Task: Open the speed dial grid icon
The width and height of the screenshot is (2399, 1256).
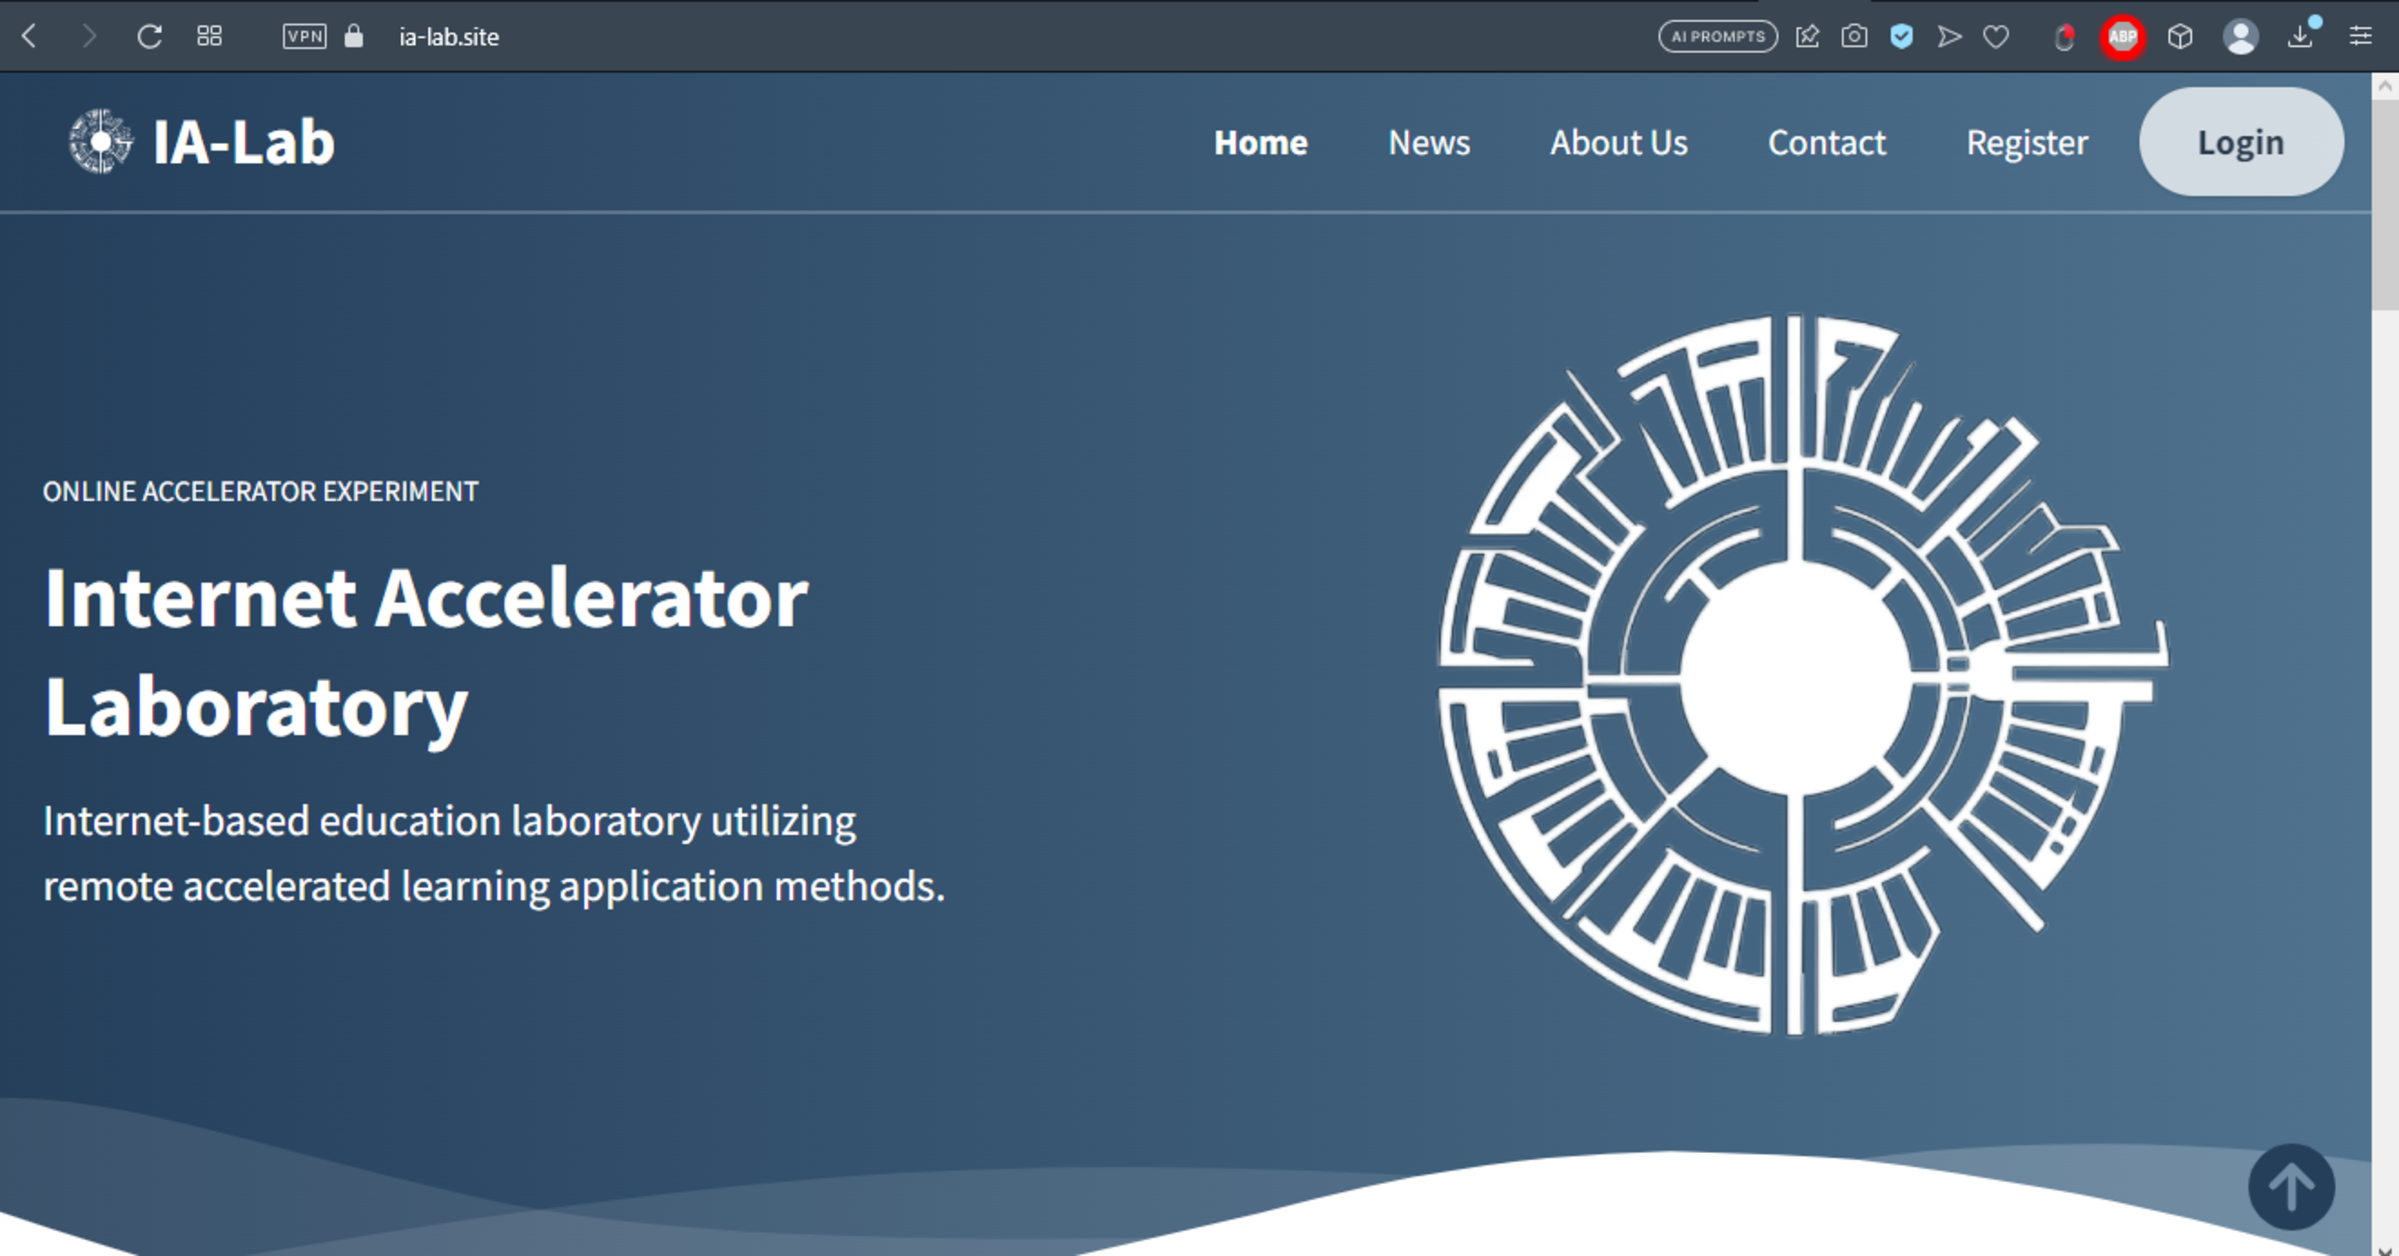Action: pyautogui.click(x=208, y=36)
